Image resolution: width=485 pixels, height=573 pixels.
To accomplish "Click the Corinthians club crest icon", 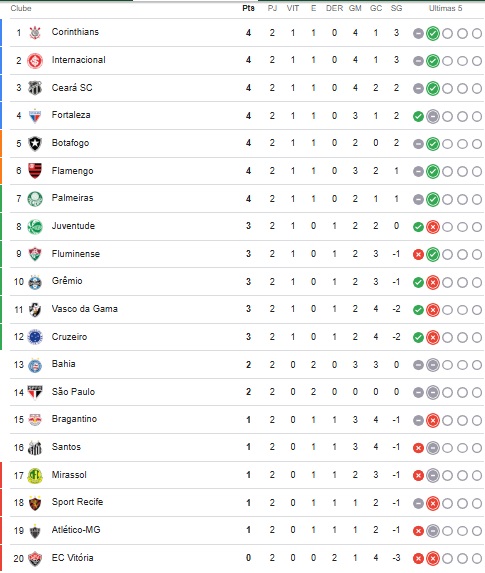I will pos(35,33).
